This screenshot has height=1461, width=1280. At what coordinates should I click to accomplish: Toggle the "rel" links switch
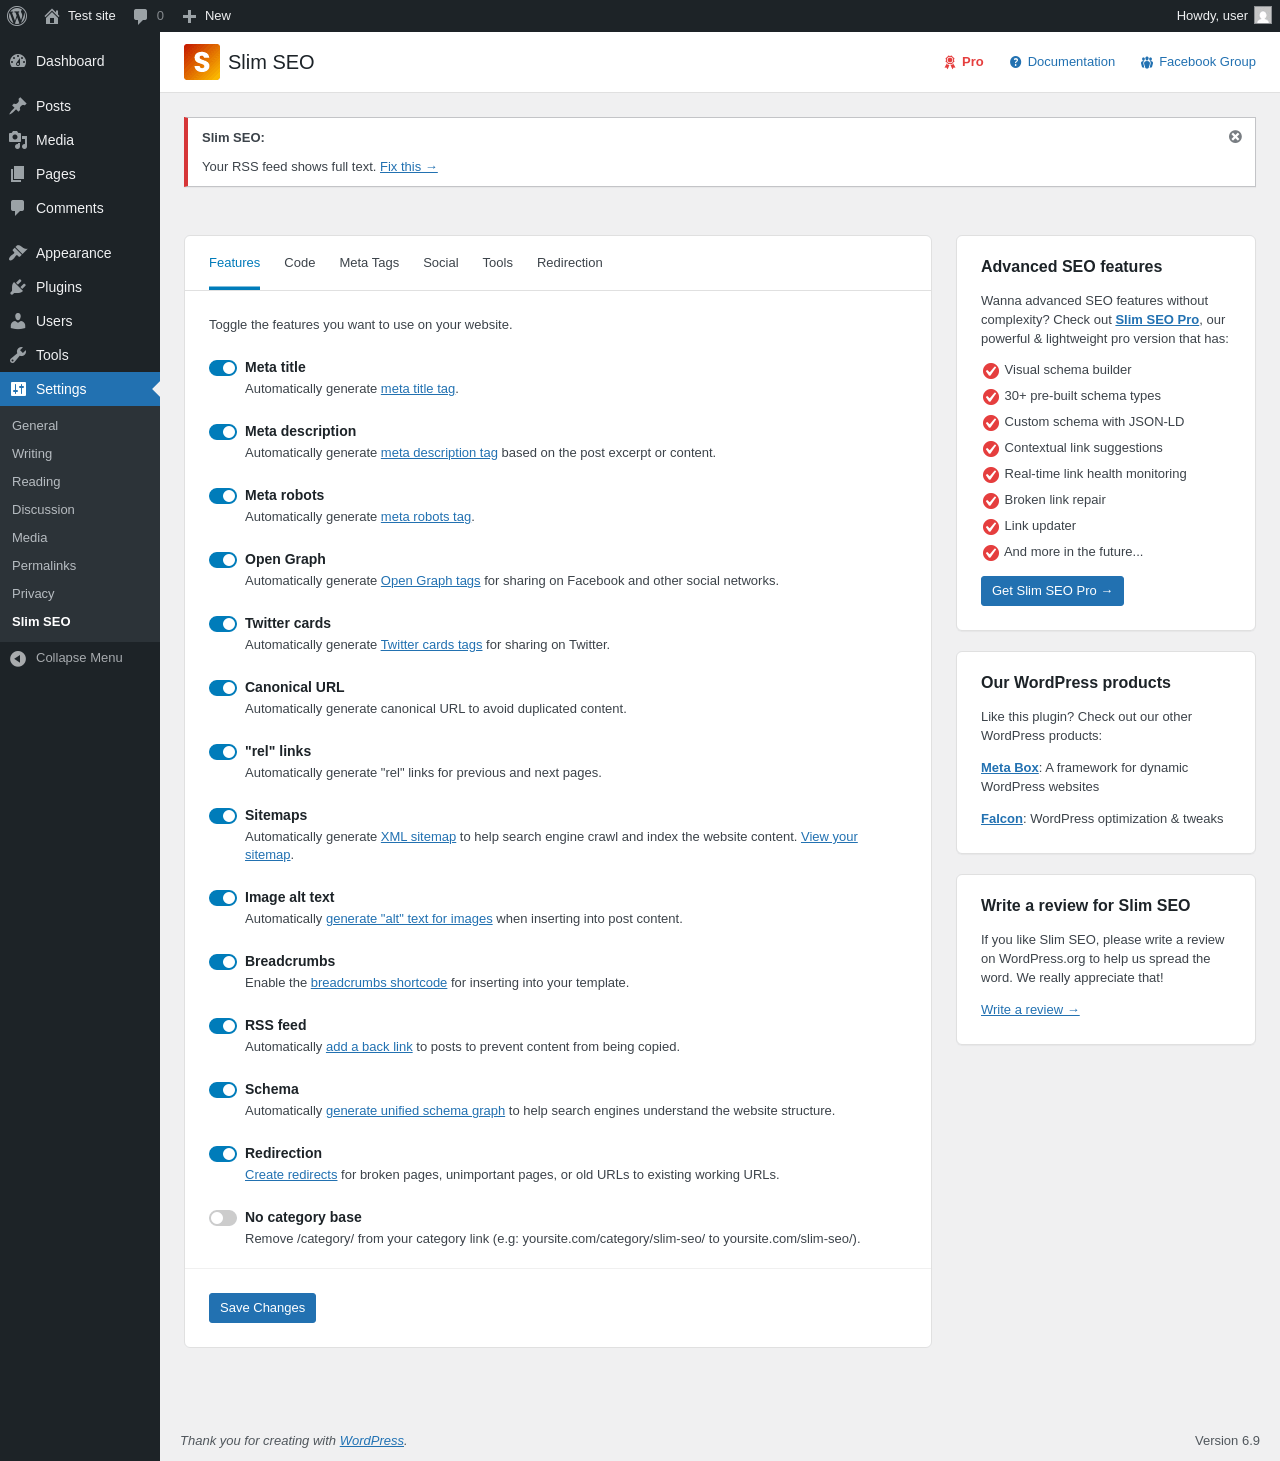coord(223,752)
